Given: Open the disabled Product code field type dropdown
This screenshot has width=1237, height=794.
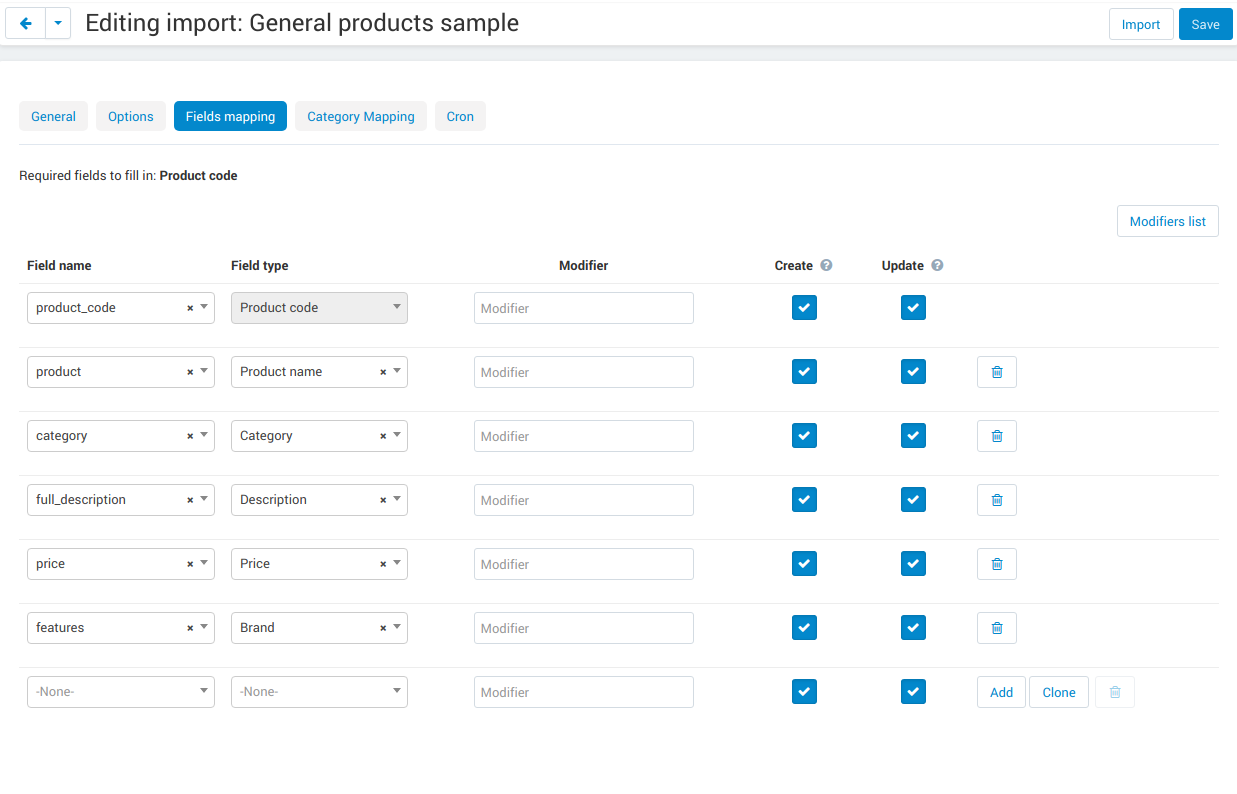Looking at the screenshot, I should 319,308.
